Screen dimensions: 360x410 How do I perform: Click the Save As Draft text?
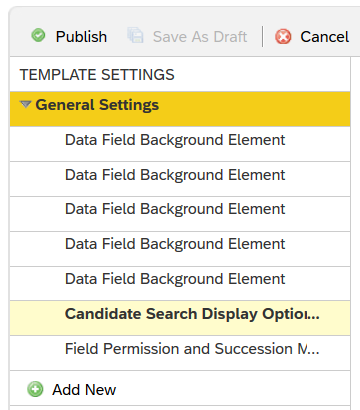200,37
